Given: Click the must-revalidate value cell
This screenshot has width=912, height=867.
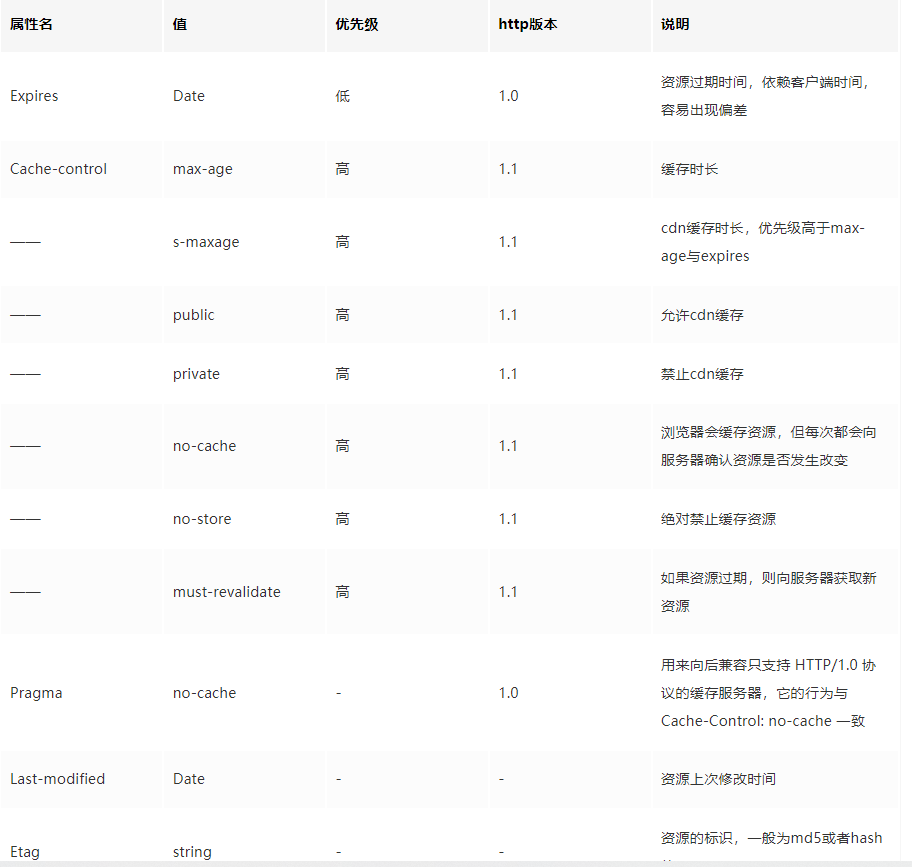Looking at the screenshot, I should [226, 592].
